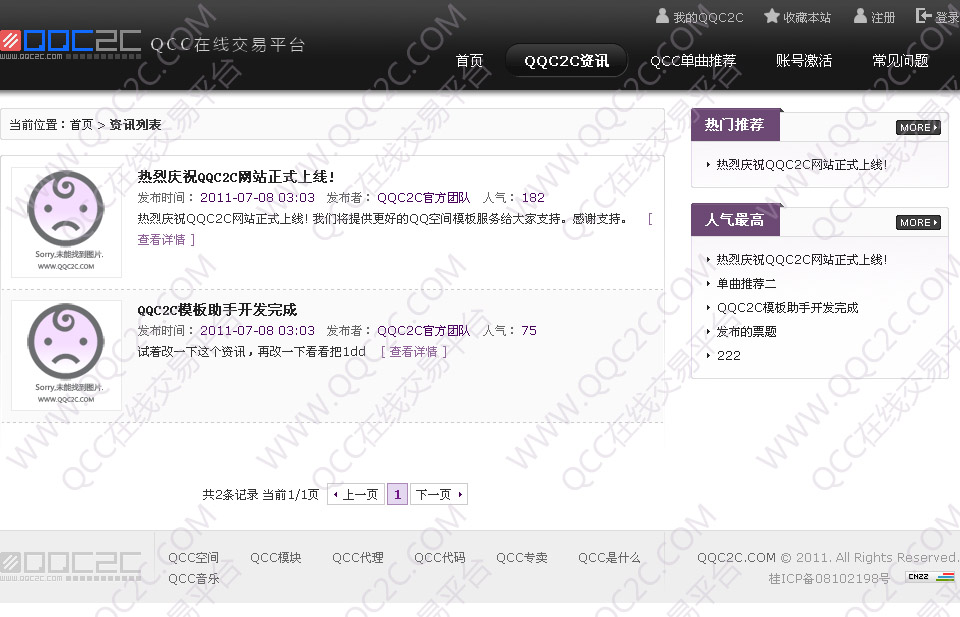Open the 首页 navigation tab
960x617 pixels.
pyautogui.click(x=469, y=61)
